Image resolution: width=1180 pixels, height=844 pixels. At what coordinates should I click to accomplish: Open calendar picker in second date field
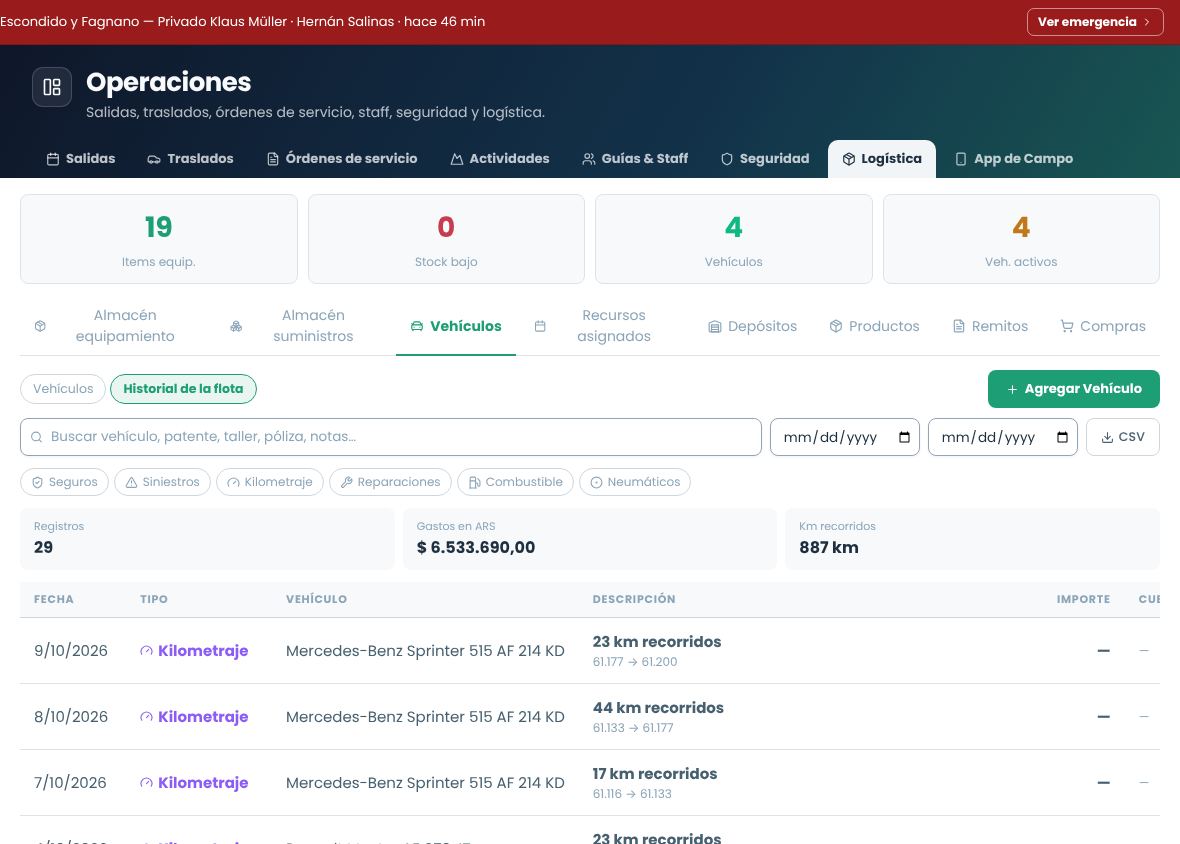(x=1063, y=437)
